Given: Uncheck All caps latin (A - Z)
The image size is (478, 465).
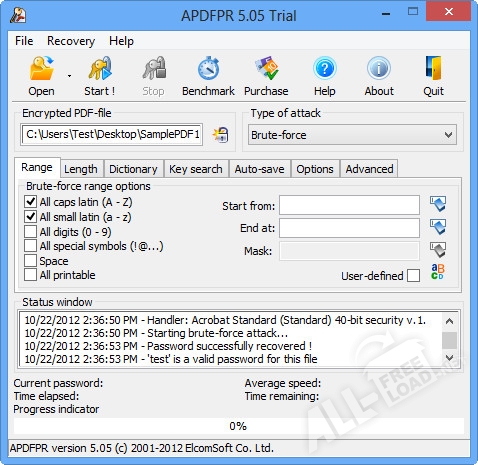Looking at the screenshot, I should (30, 201).
